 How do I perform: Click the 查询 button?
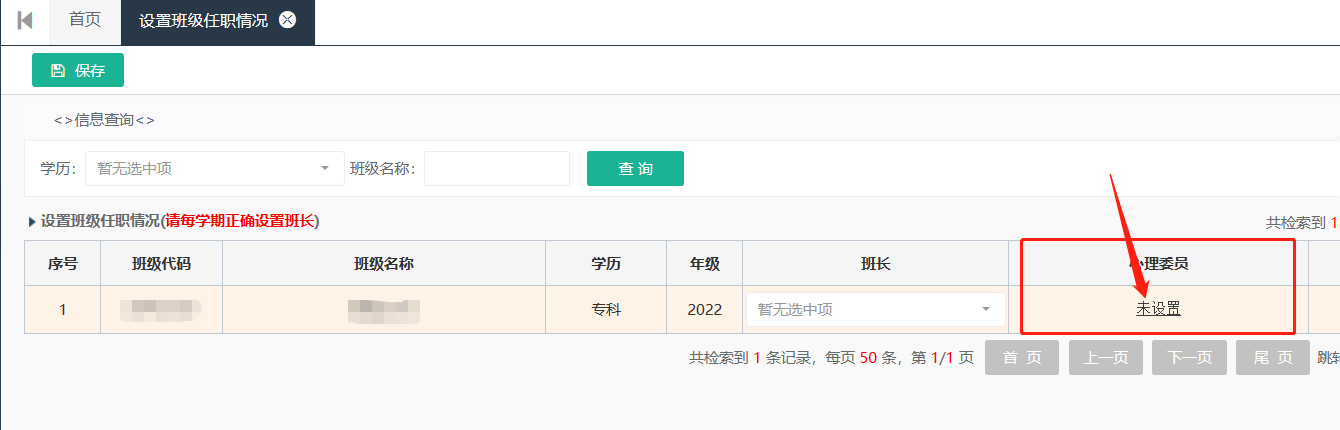[635, 169]
